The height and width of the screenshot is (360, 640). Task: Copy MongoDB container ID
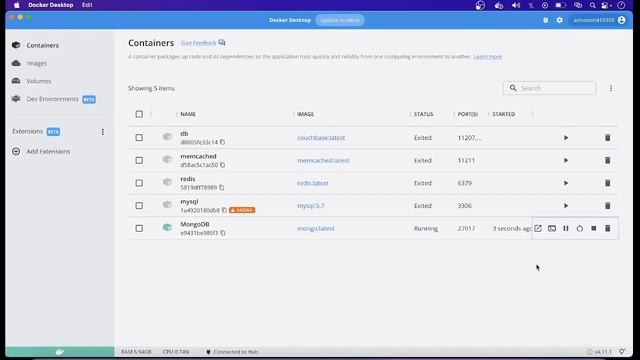(x=223, y=233)
